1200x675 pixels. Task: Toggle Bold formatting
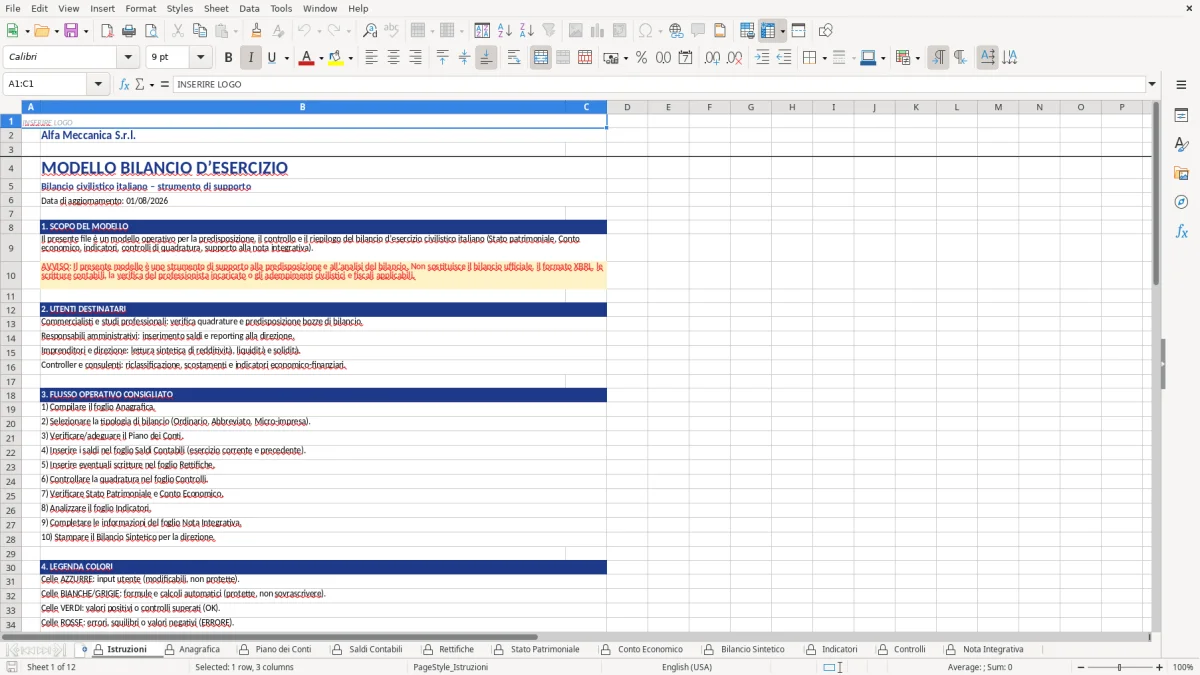click(x=228, y=58)
